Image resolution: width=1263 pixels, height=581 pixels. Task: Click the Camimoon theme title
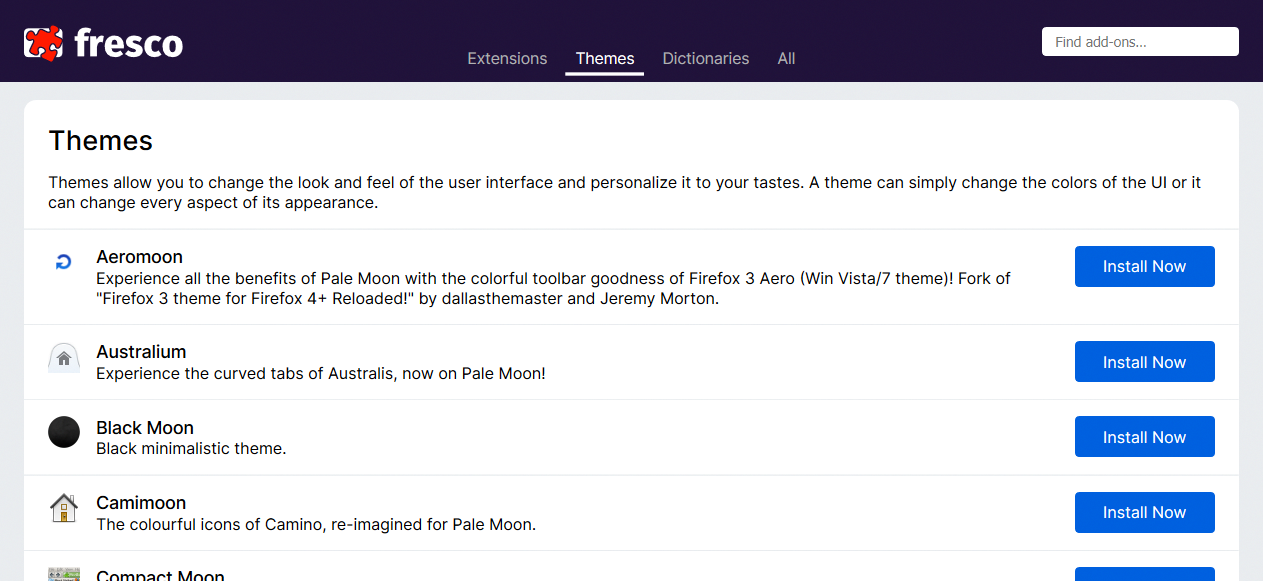(141, 502)
